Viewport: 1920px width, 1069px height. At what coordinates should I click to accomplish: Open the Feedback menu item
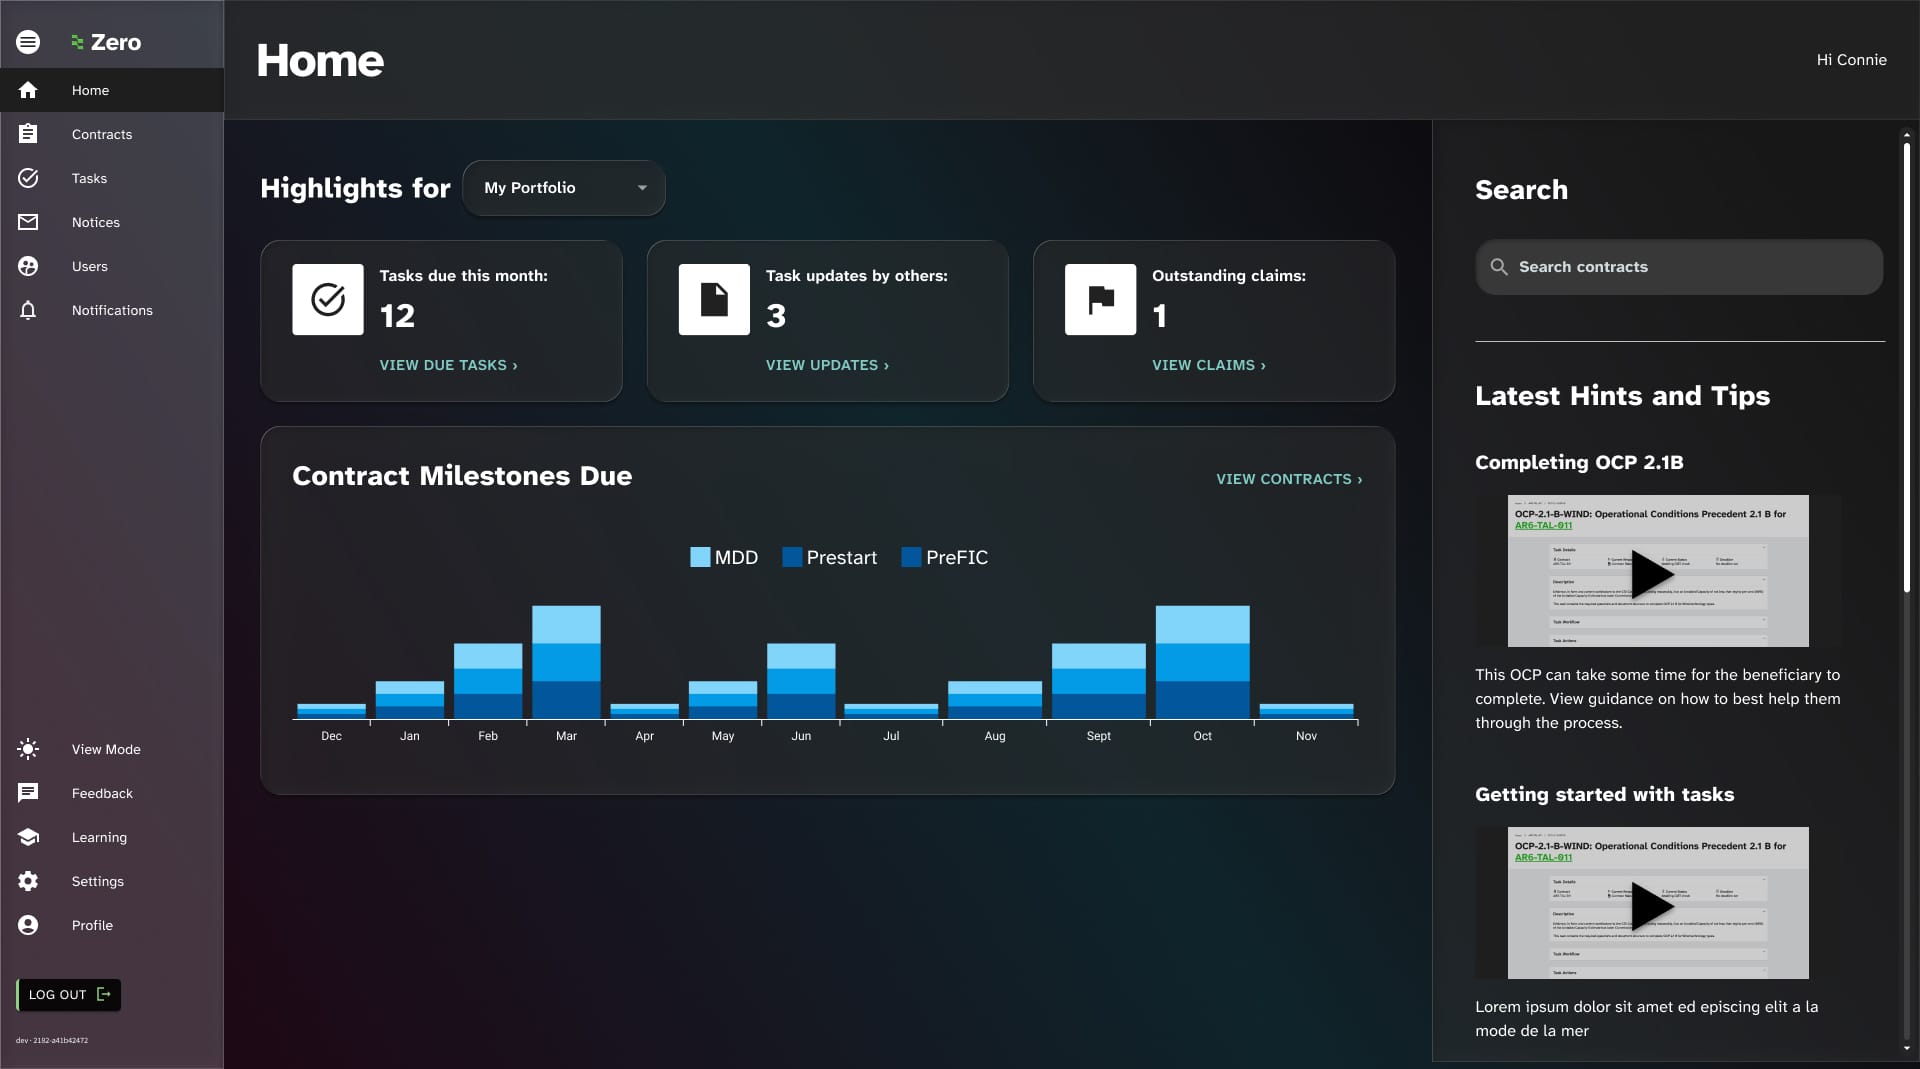coord(101,793)
